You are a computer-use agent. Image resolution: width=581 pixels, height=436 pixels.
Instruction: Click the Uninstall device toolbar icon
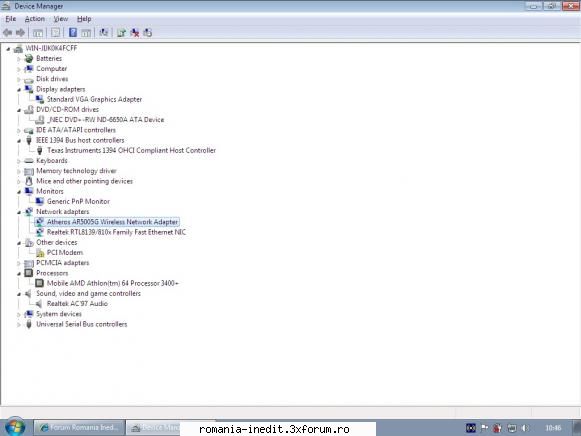pos(135,33)
